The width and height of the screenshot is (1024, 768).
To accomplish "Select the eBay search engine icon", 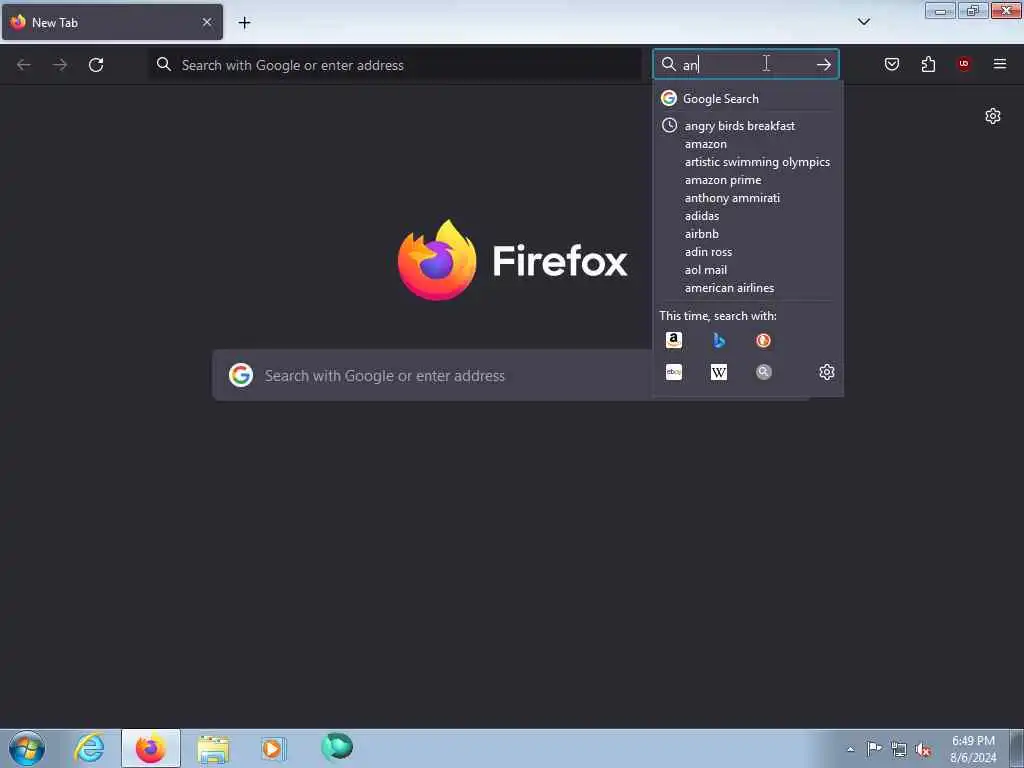I will [x=673, y=372].
